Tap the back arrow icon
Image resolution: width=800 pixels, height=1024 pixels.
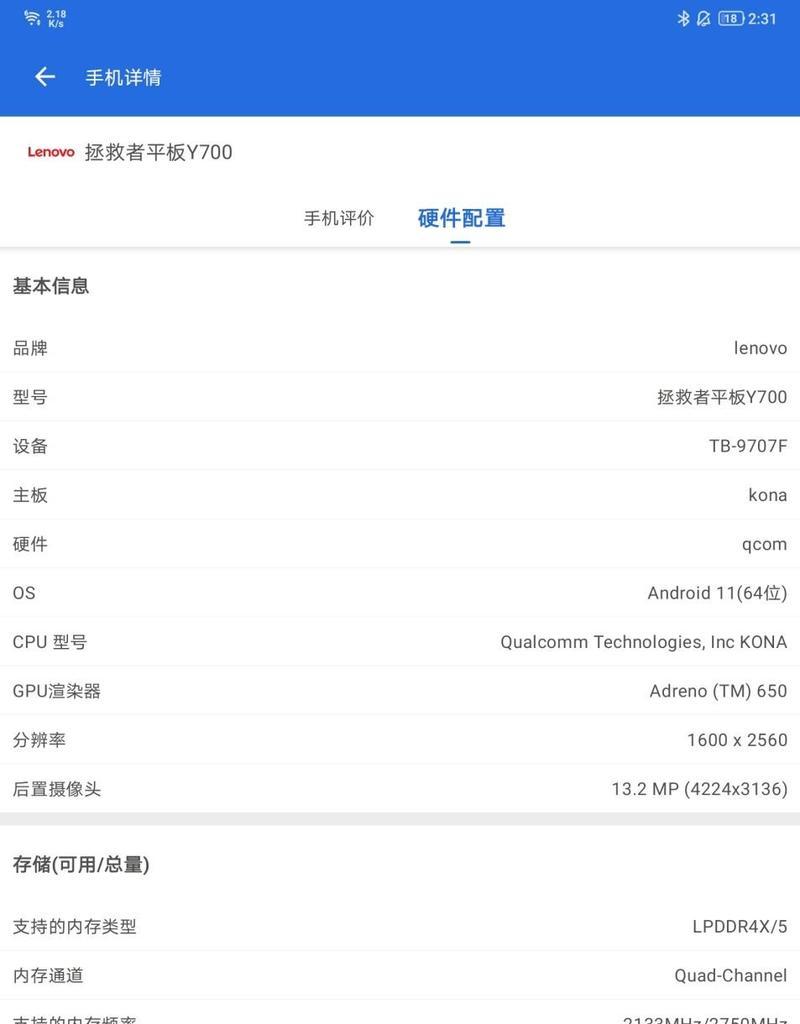45,77
